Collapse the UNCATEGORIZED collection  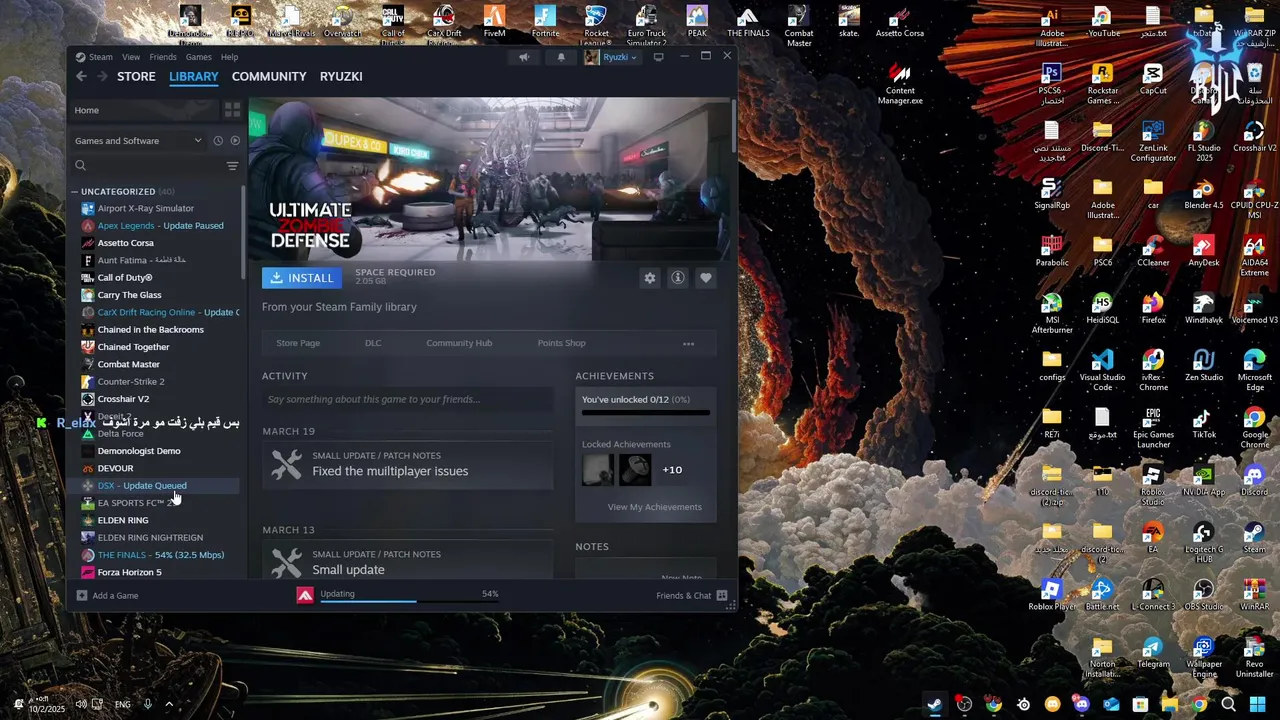coord(74,191)
